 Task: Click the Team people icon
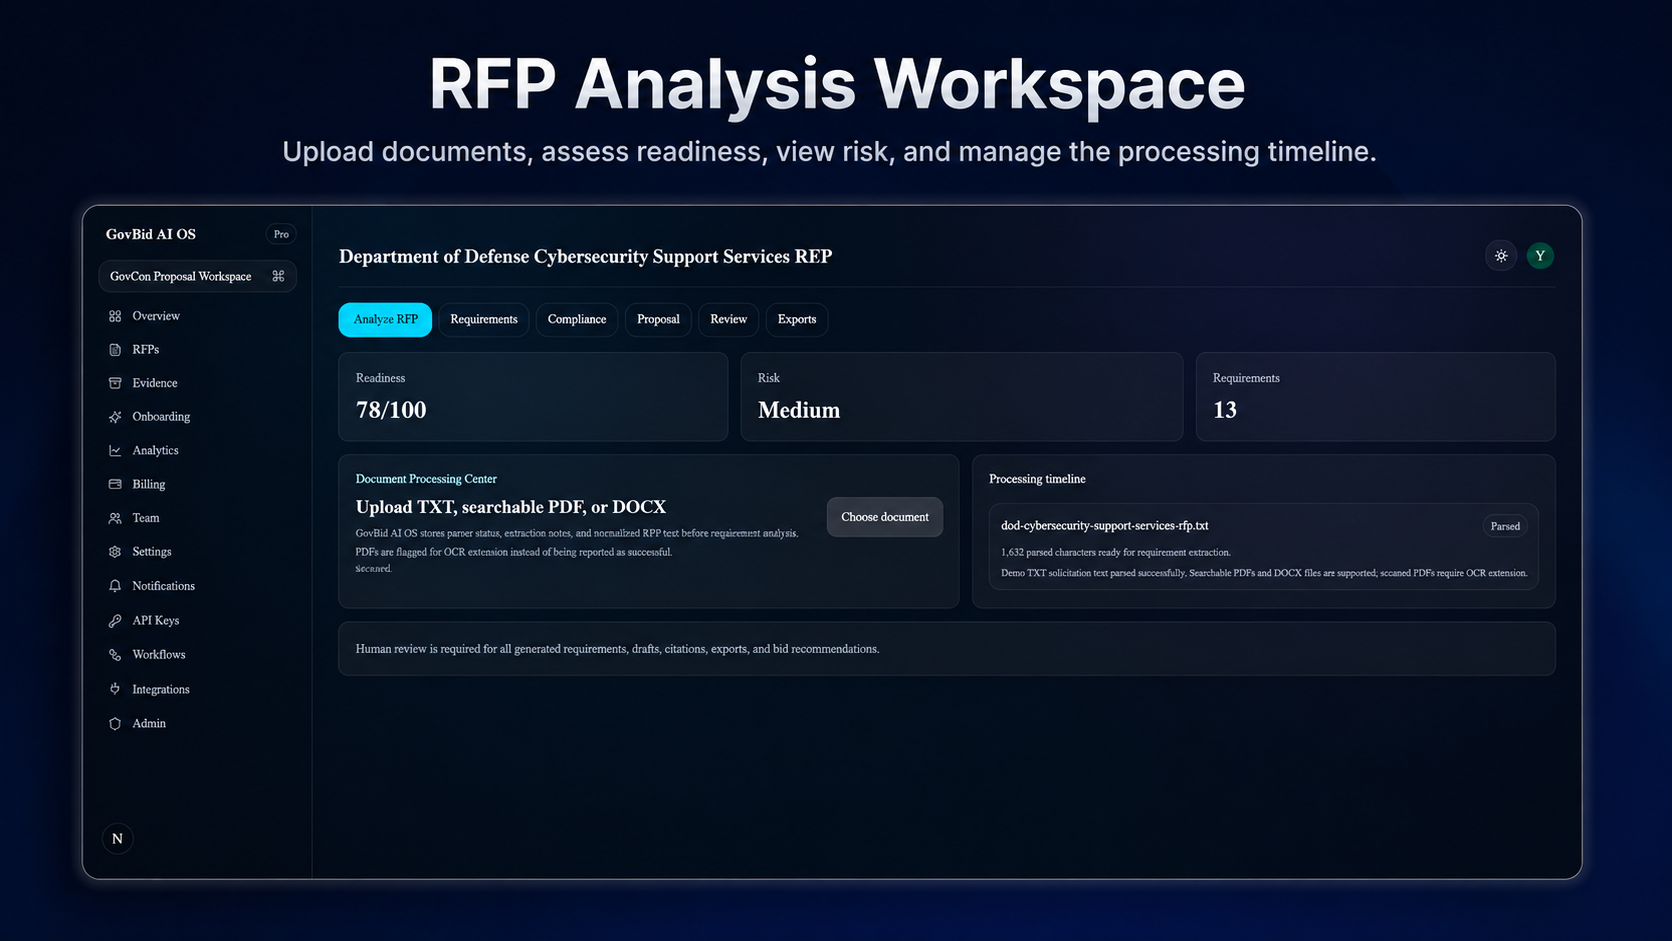point(115,518)
